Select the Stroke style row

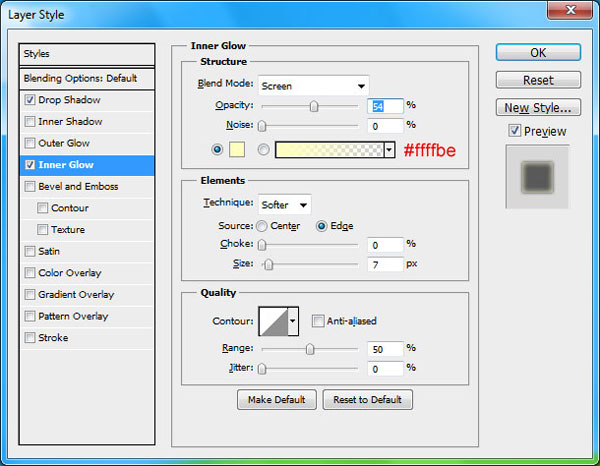(87, 338)
